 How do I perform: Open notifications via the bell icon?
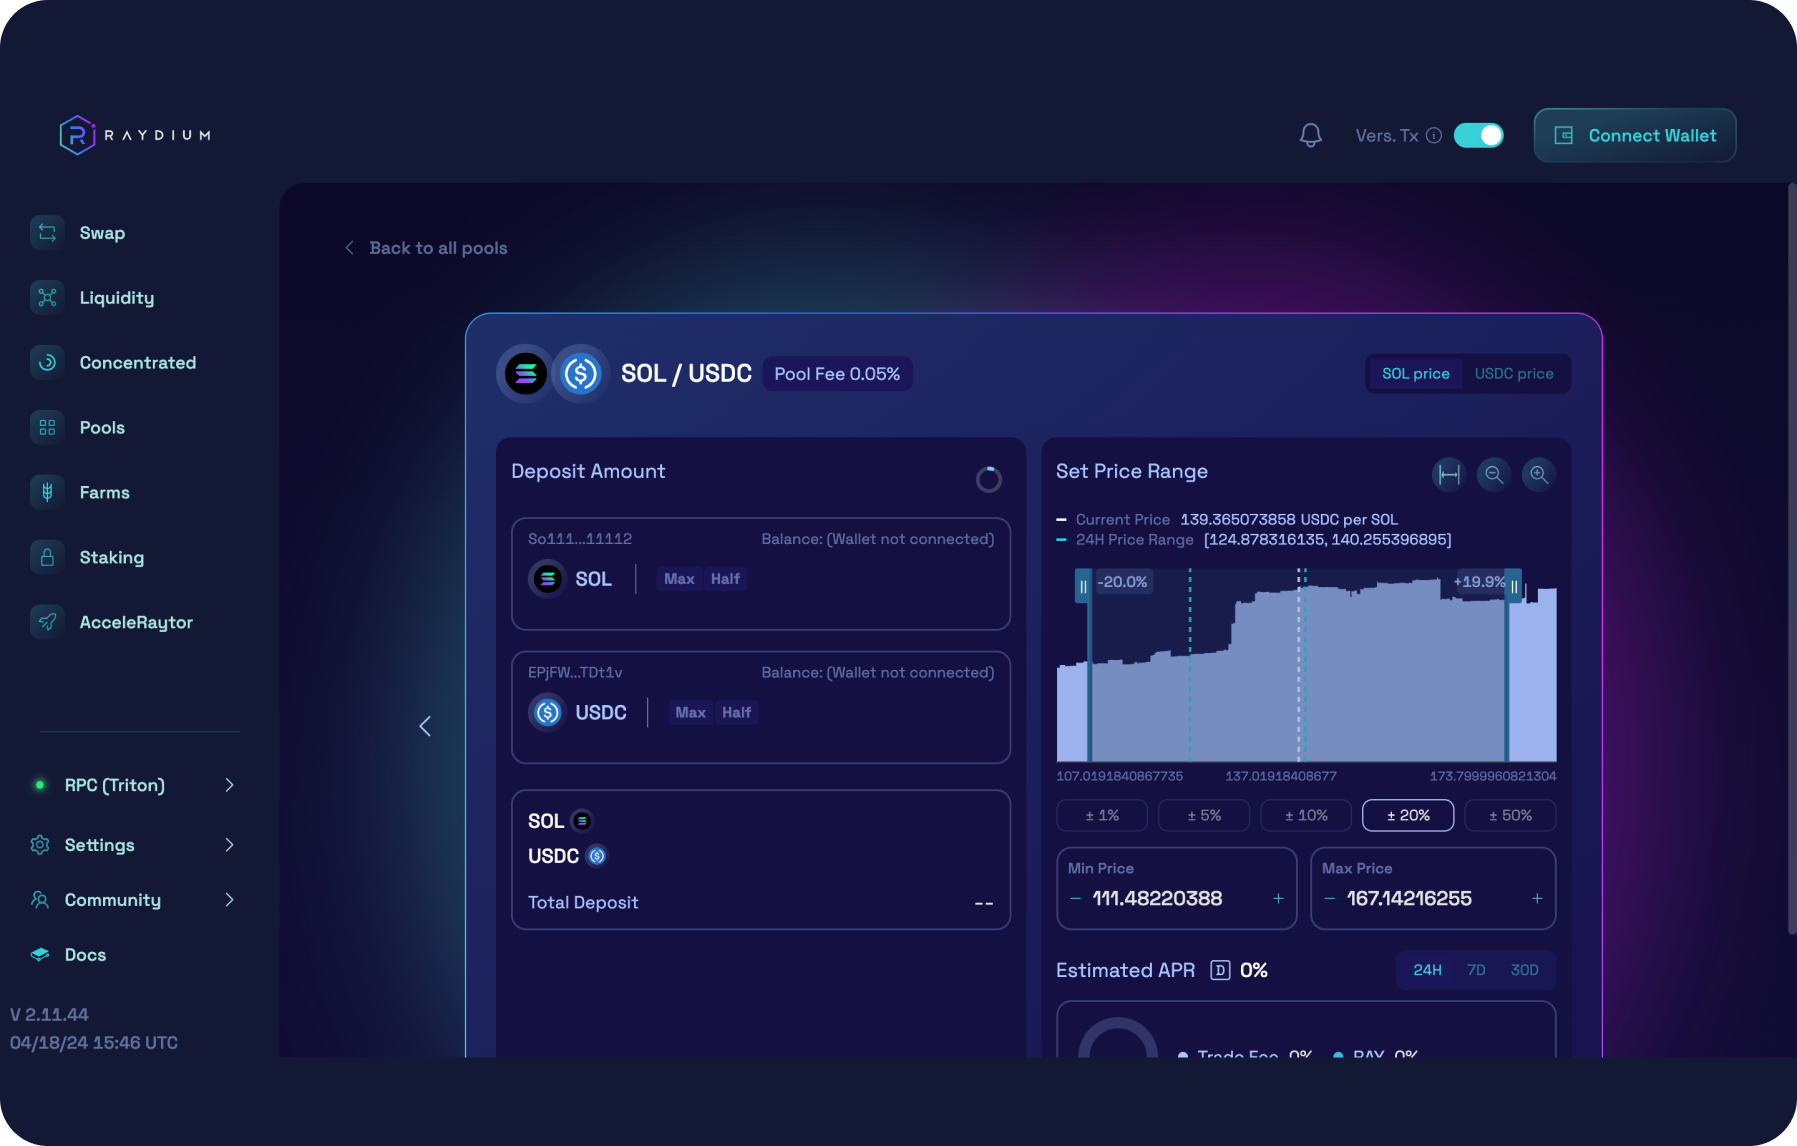coord(1311,135)
